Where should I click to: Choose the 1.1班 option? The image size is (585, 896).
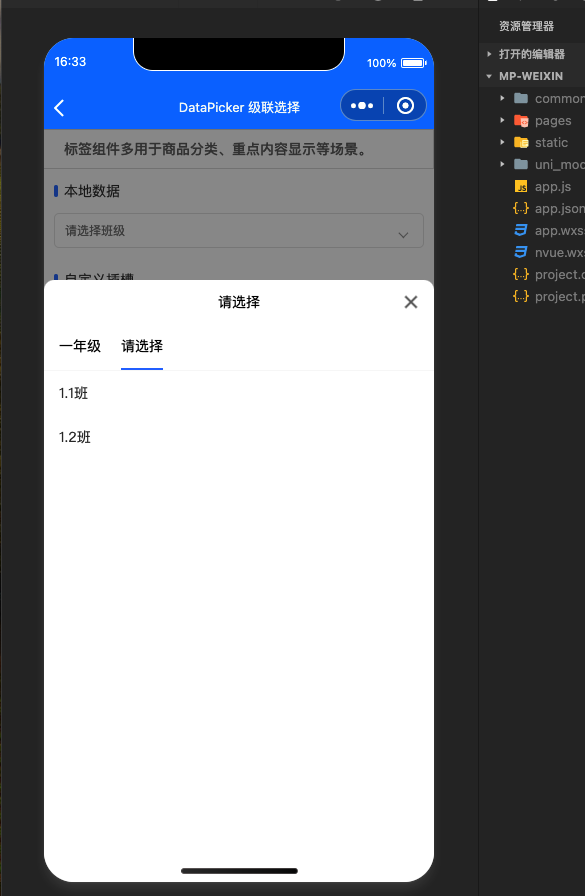(73, 393)
